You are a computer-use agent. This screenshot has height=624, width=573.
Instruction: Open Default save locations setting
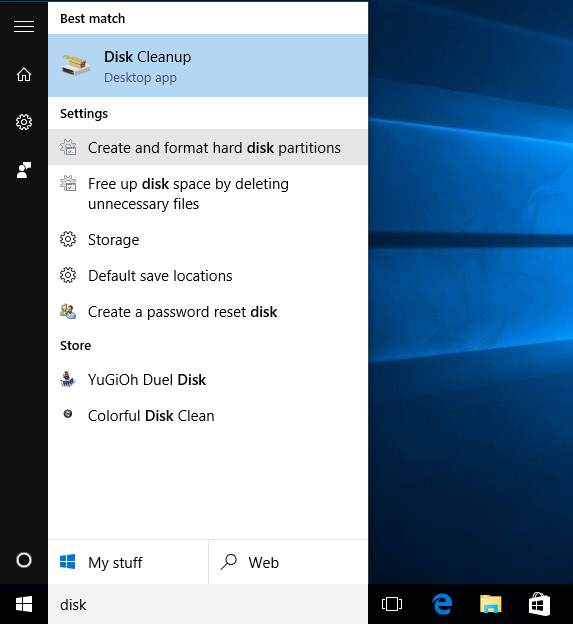click(x=208, y=276)
